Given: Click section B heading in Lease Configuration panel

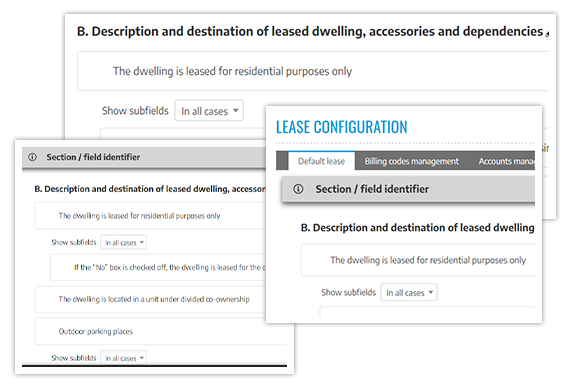Looking at the screenshot, I should [418, 228].
